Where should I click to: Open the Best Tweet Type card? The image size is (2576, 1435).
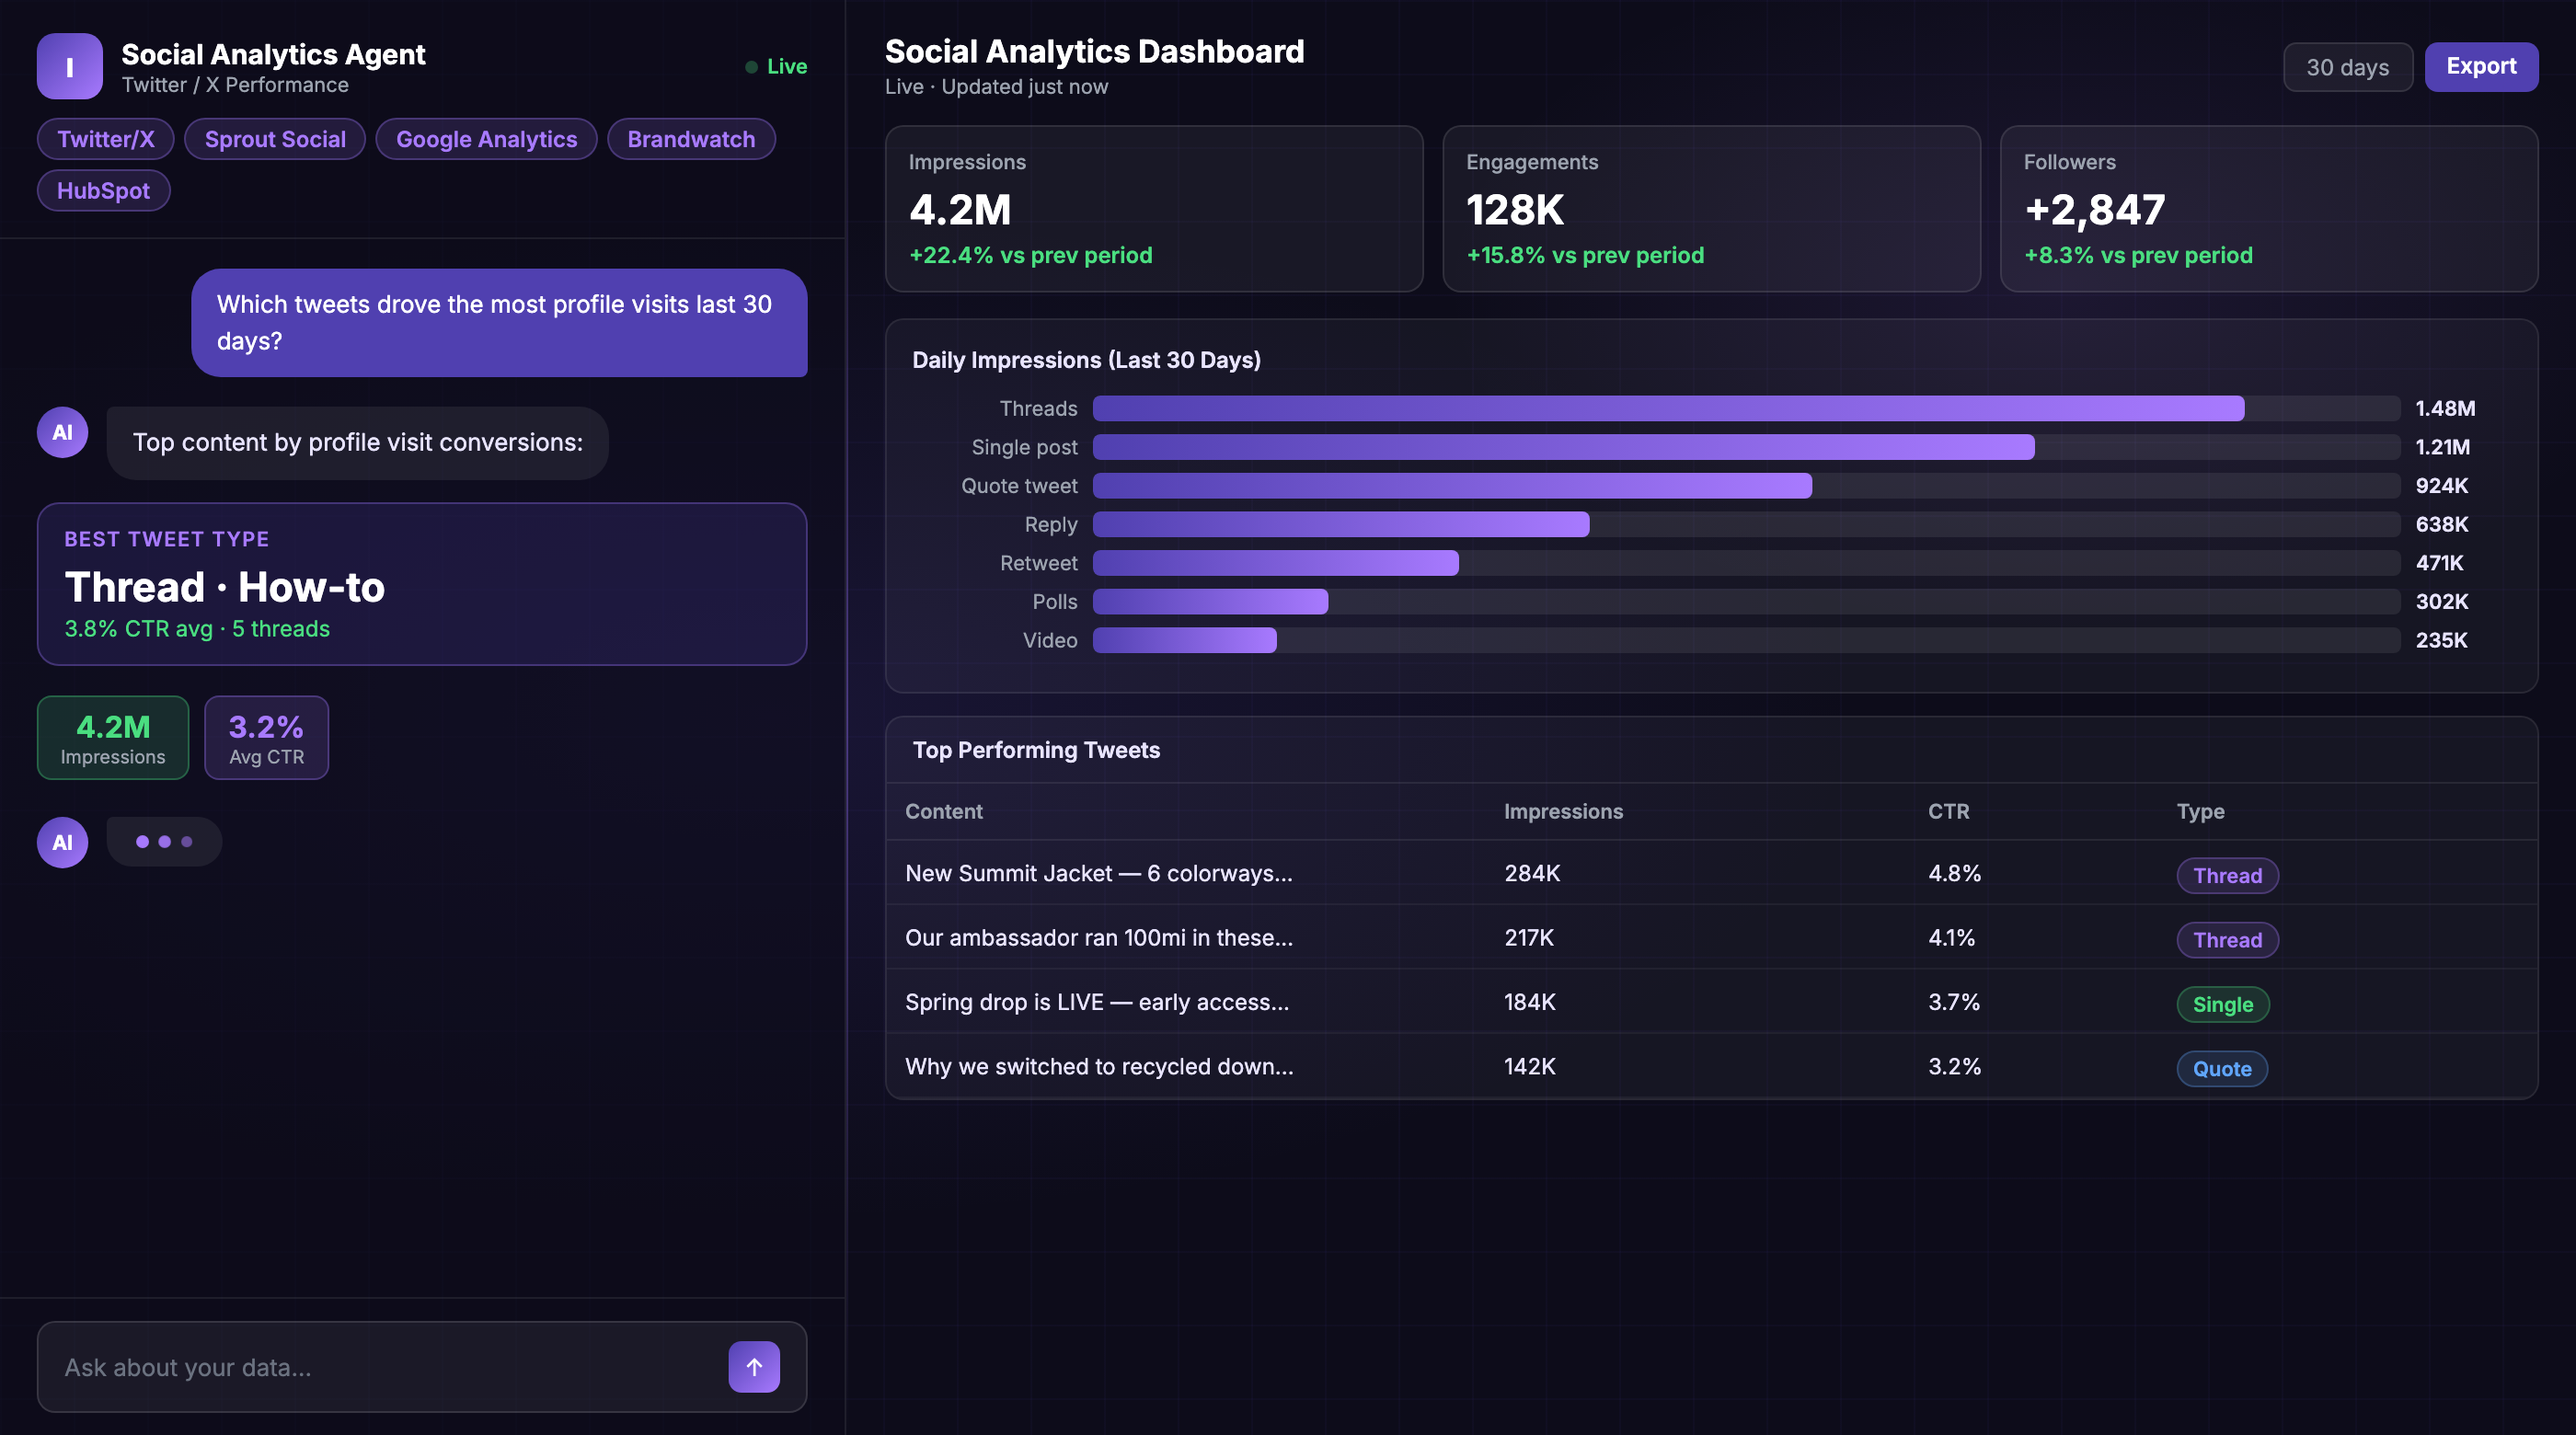pyautogui.click(x=422, y=584)
